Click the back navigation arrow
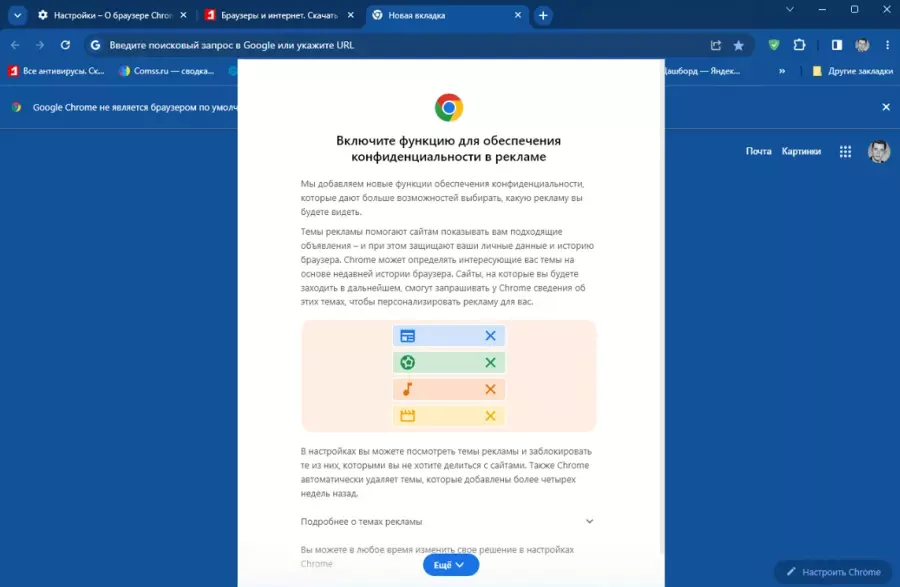 click(x=15, y=45)
